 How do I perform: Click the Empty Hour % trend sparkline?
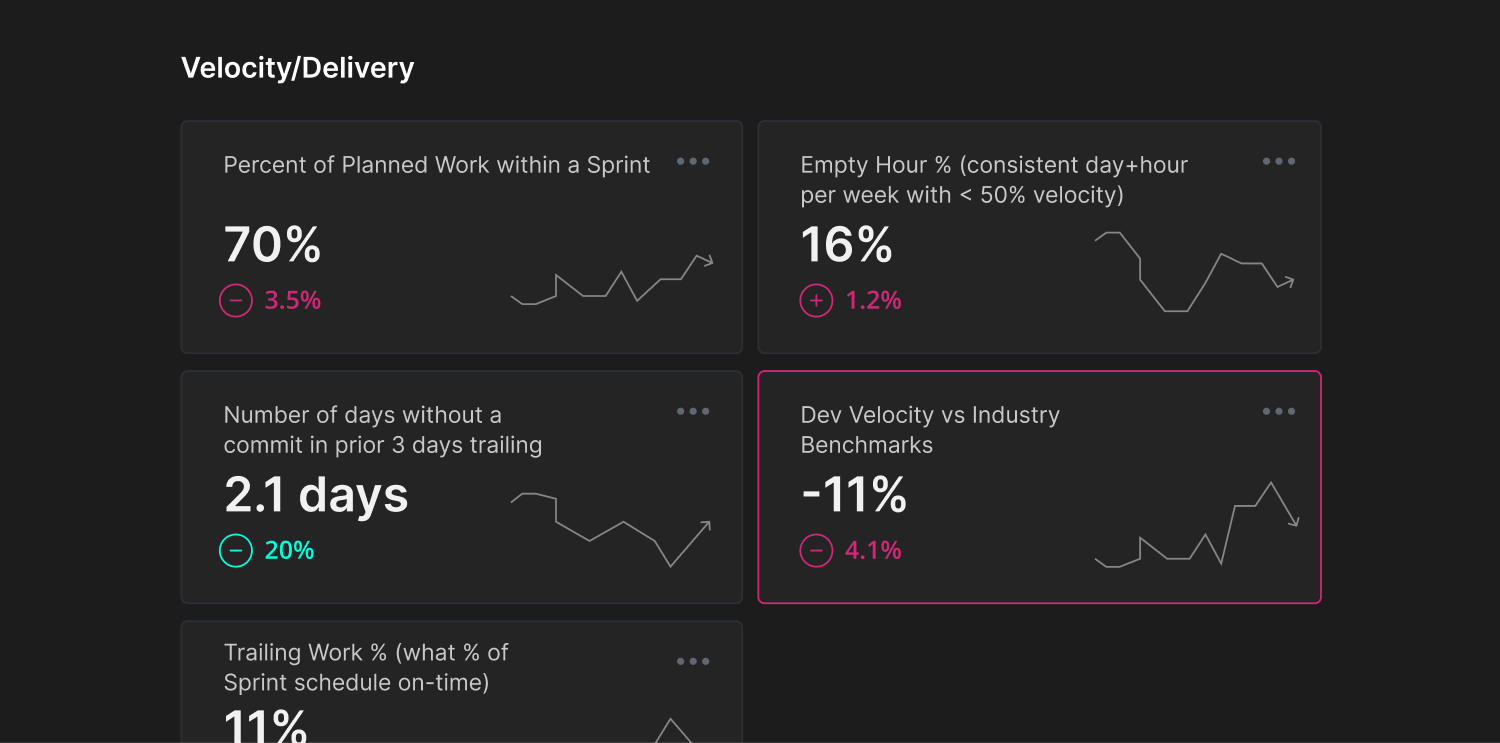click(x=1194, y=272)
